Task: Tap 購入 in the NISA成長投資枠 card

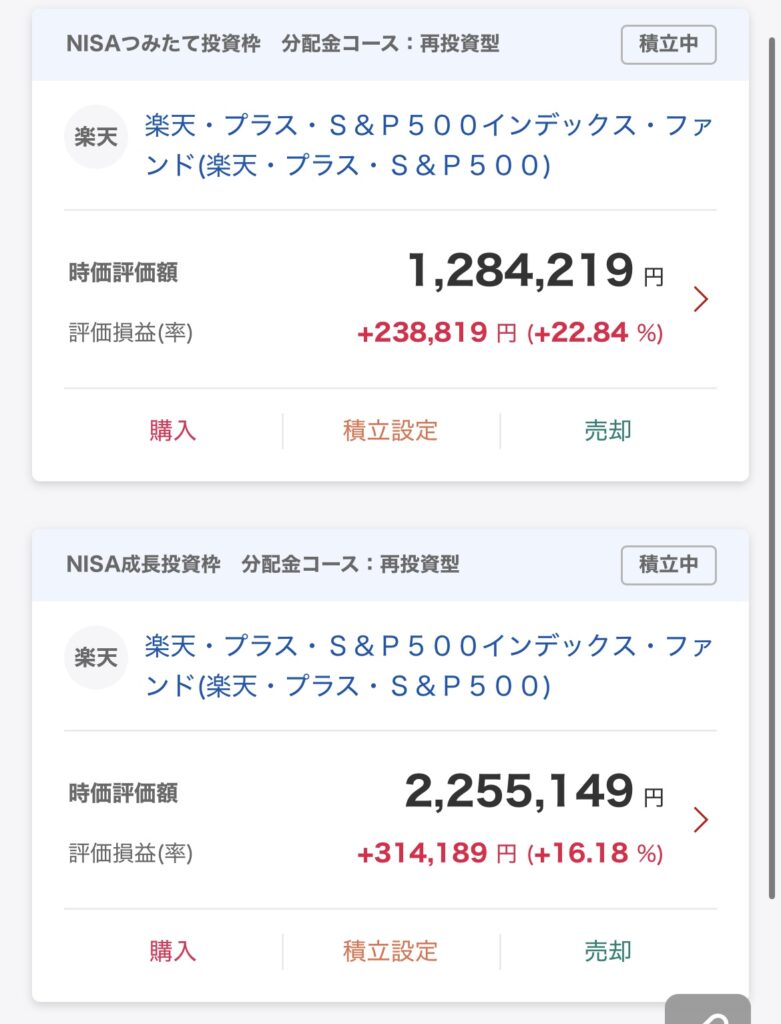Action: (x=173, y=951)
